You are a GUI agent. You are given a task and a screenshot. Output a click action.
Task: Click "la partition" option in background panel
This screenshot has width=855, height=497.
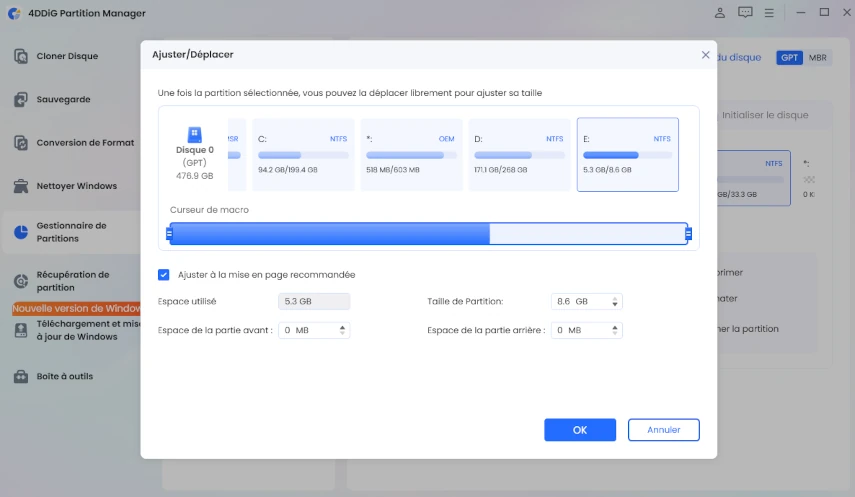pos(748,329)
